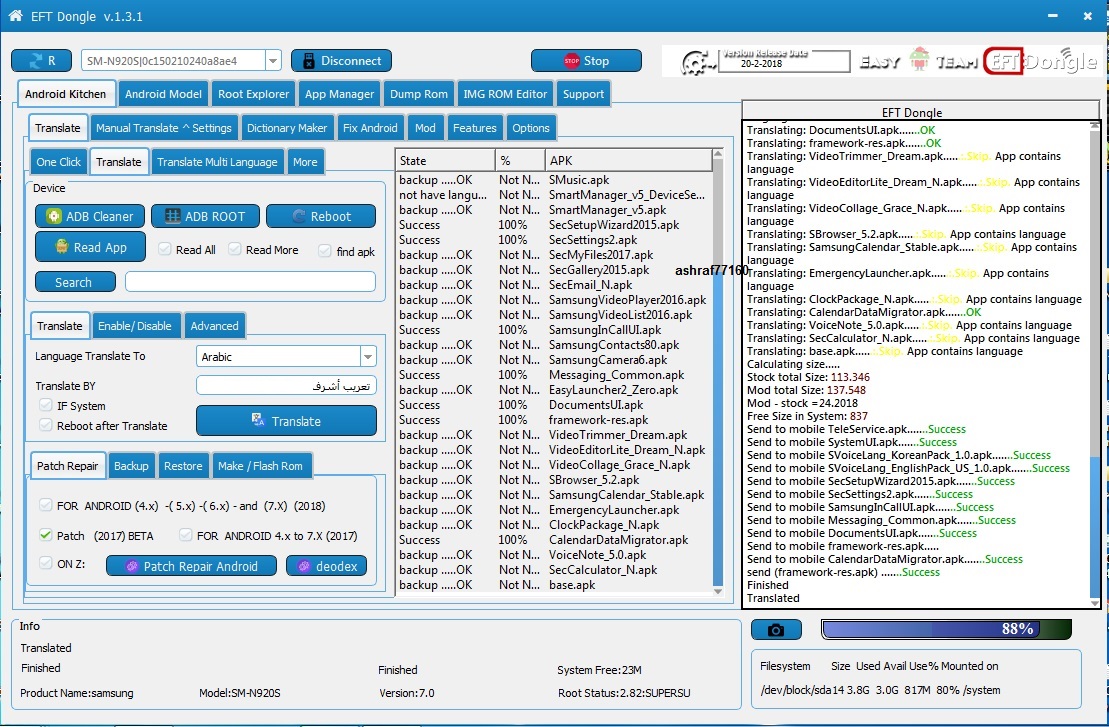Launch ADB Cleaner
Viewport: 1109px width, 727px height.
pos(90,216)
